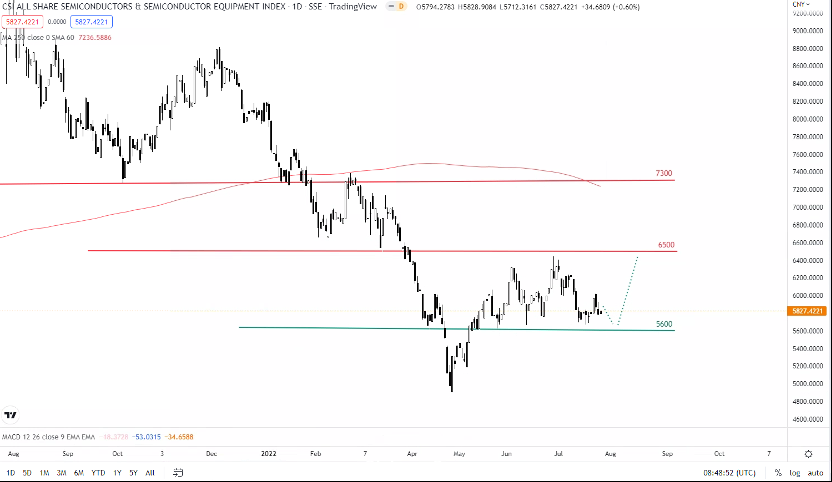Select the 6M time range
The width and height of the screenshot is (832, 482).
point(79,472)
